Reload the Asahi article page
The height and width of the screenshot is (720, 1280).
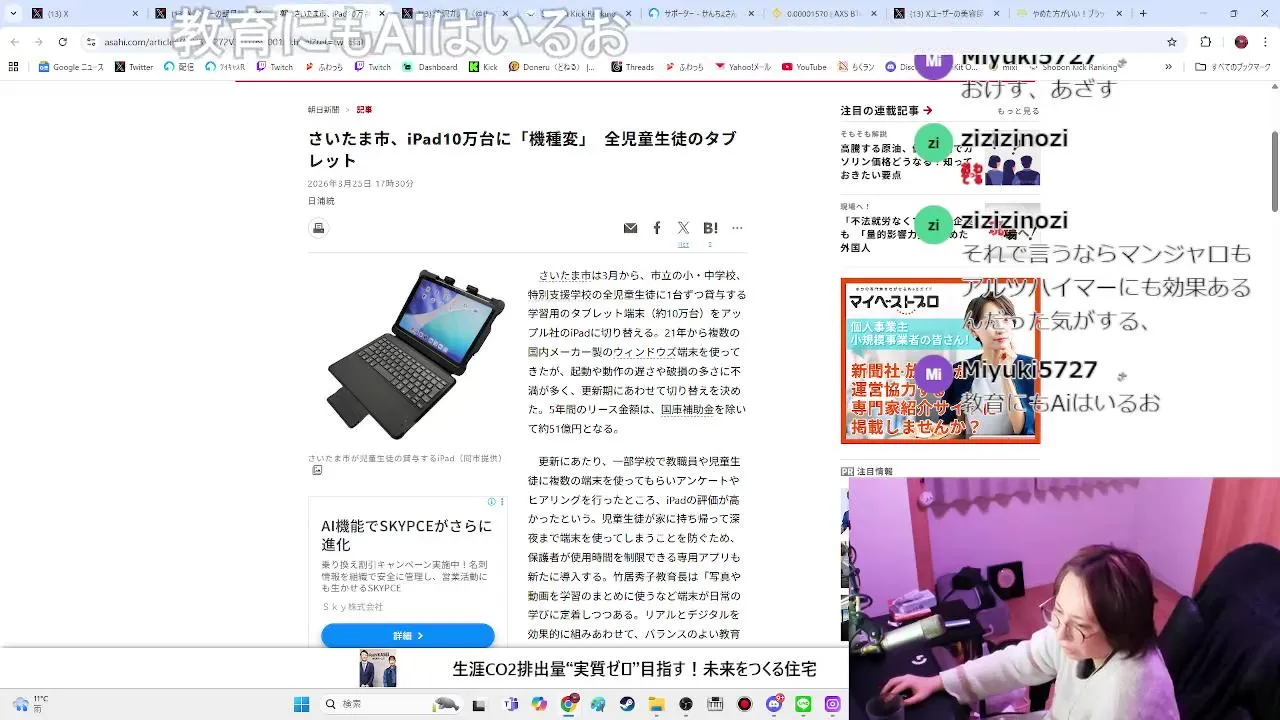63,42
